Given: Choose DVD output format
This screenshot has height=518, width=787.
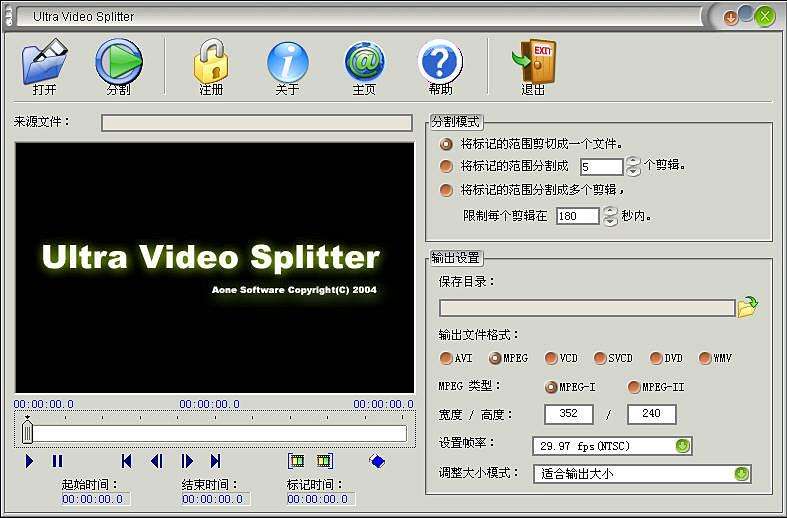Looking at the screenshot, I should pyautogui.click(x=655, y=358).
